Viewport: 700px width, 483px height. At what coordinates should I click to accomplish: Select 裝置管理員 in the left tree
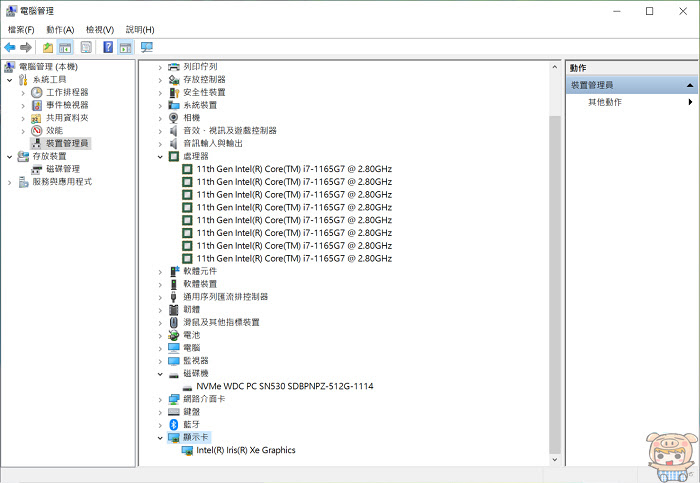point(67,143)
